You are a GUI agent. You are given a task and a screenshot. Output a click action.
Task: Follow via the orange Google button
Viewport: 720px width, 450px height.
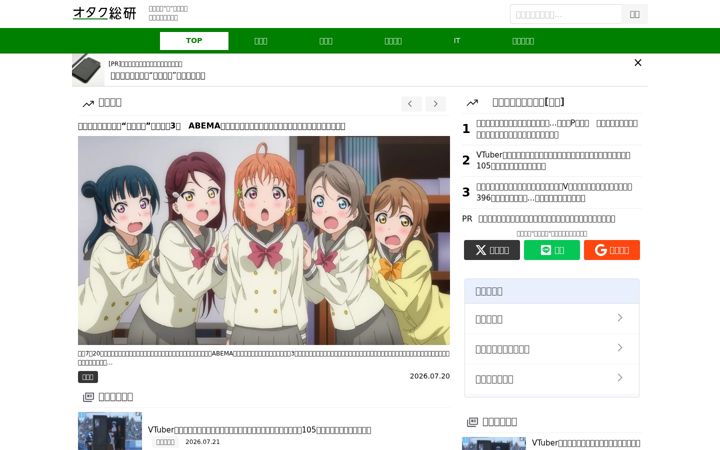(x=612, y=250)
